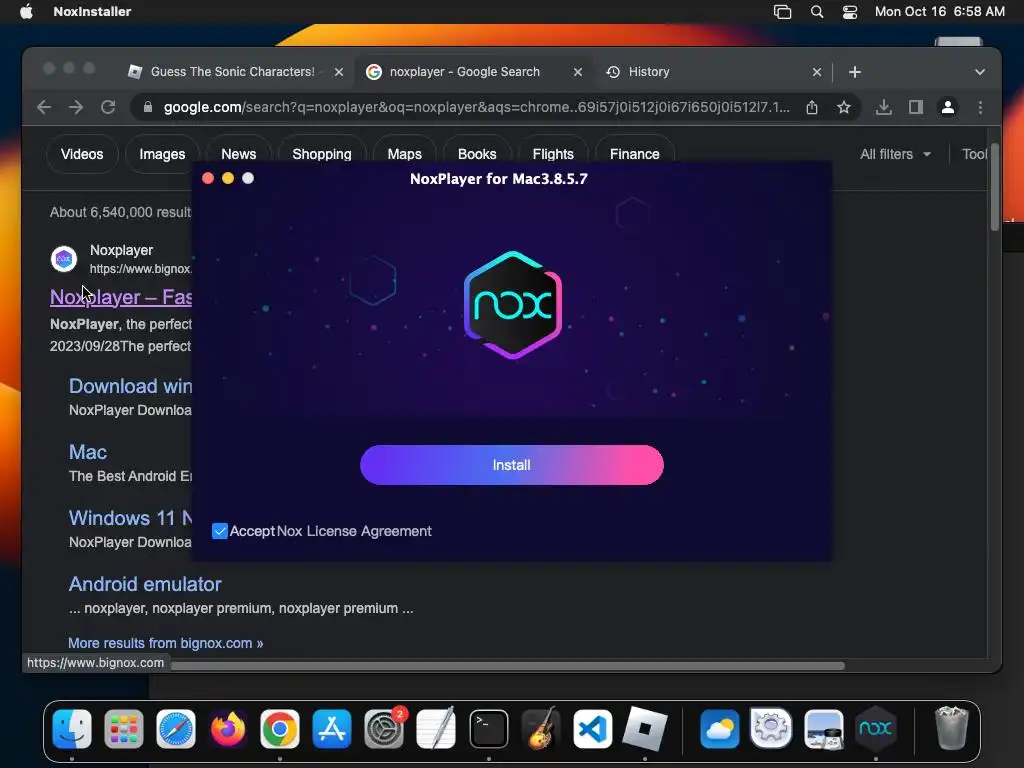
Task: Filter results by Books
Action: click(x=477, y=154)
